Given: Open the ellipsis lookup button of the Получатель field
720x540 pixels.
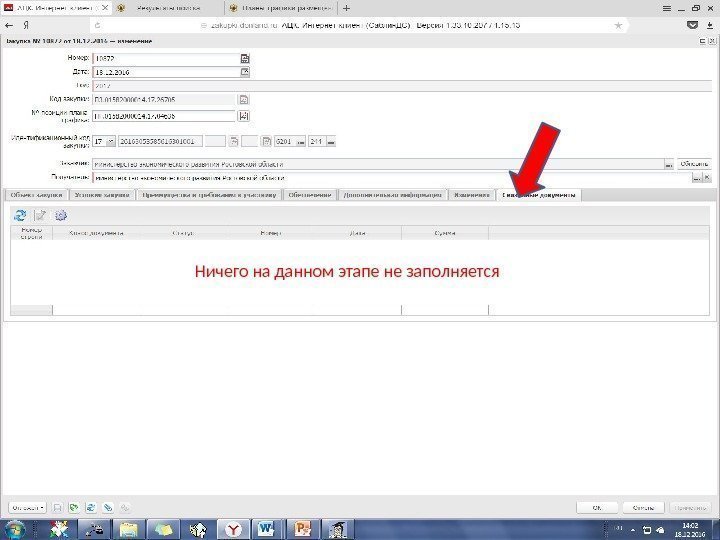Looking at the screenshot, I should 697,178.
